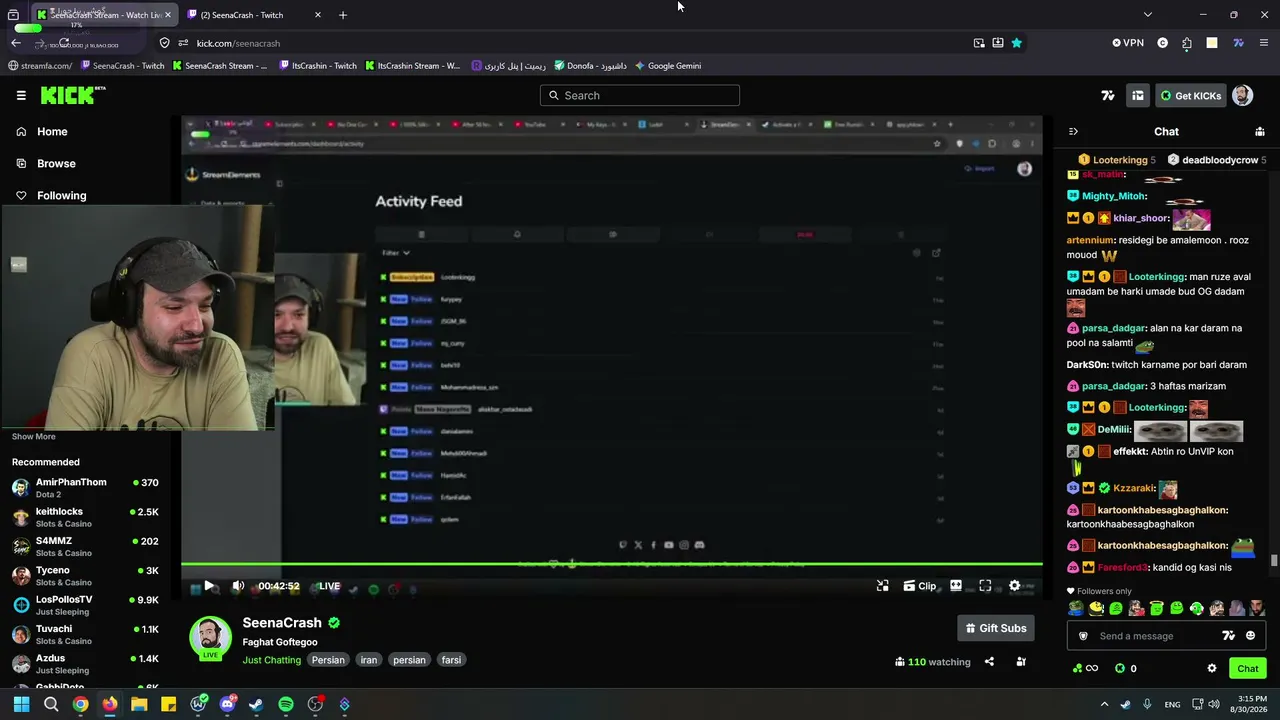Open the emoji picker in chat
Screen dimensions: 1280x720
pos(1250,636)
